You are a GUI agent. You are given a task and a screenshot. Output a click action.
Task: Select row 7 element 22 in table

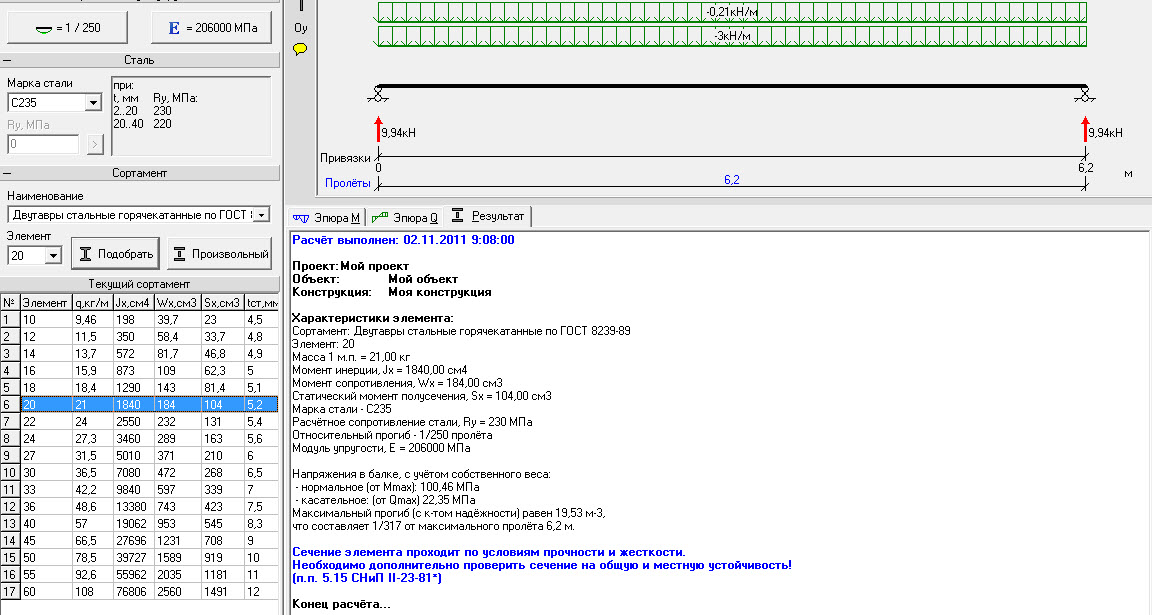tap(140, 422)
